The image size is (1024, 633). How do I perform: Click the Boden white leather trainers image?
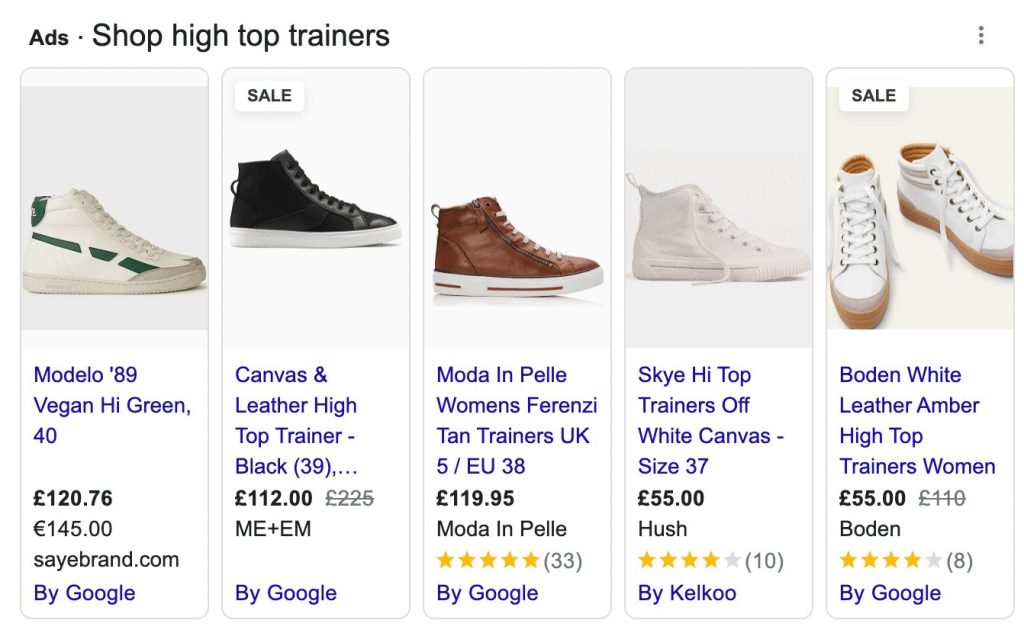[920, 208]
